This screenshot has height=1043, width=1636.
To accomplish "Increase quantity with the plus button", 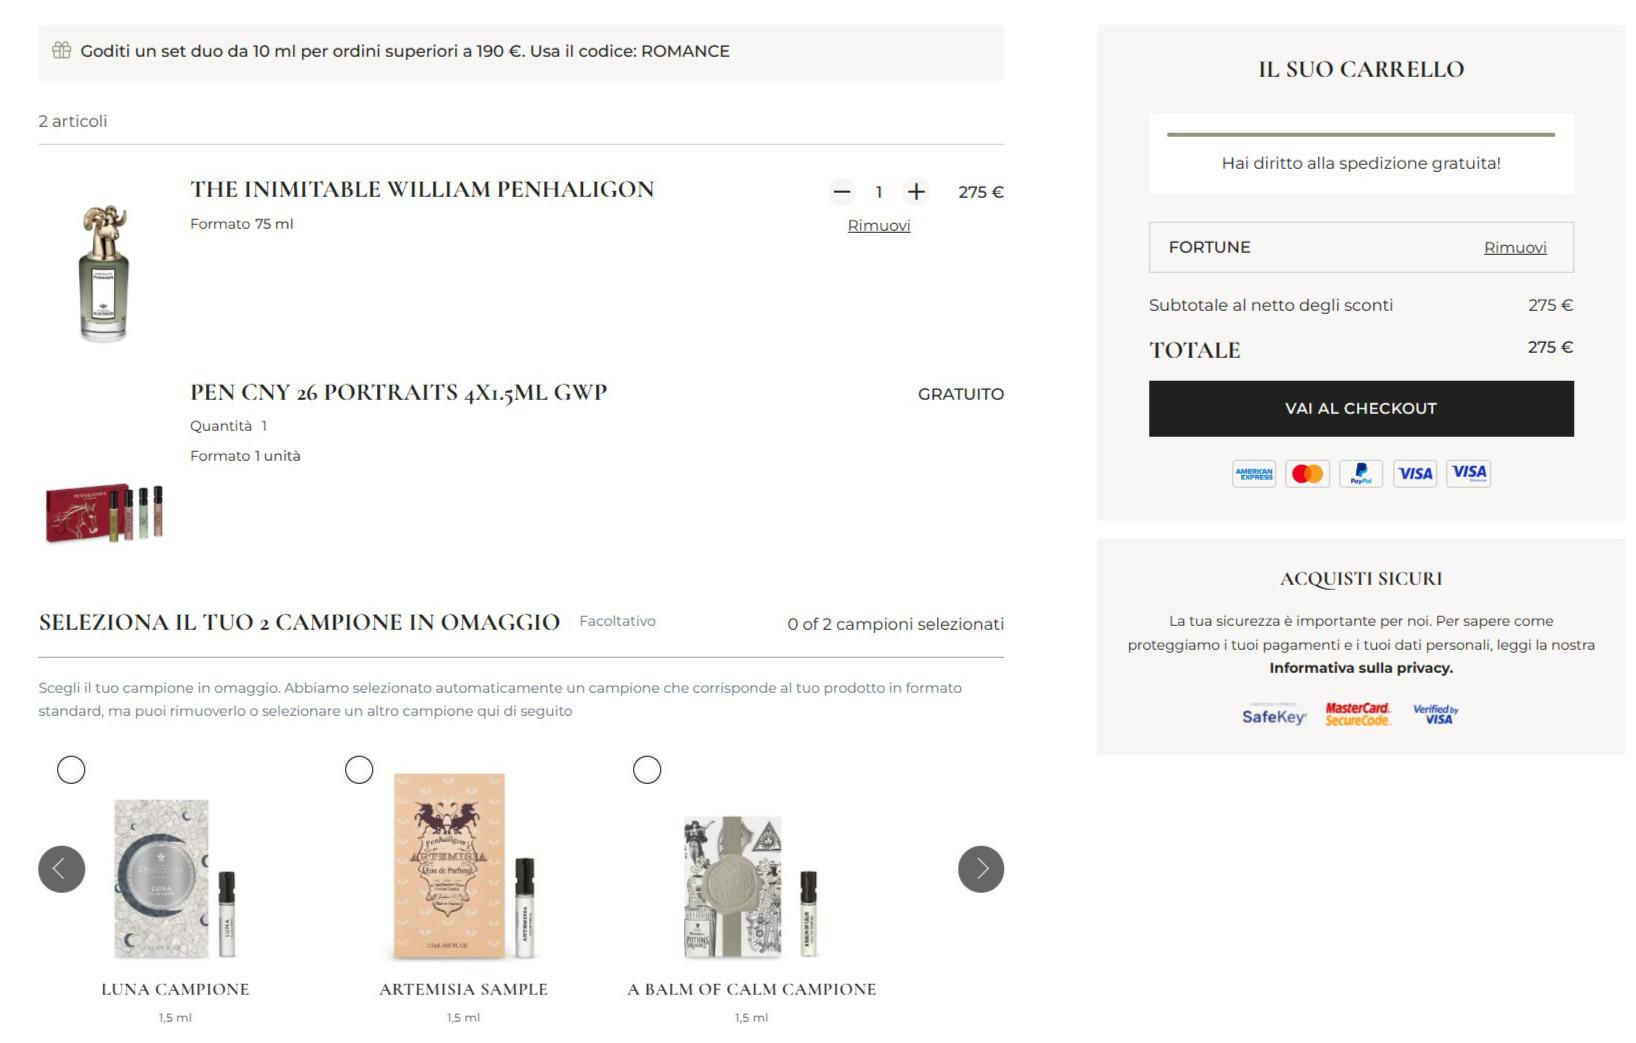I will pyautogui.click(x=916, y=192).
